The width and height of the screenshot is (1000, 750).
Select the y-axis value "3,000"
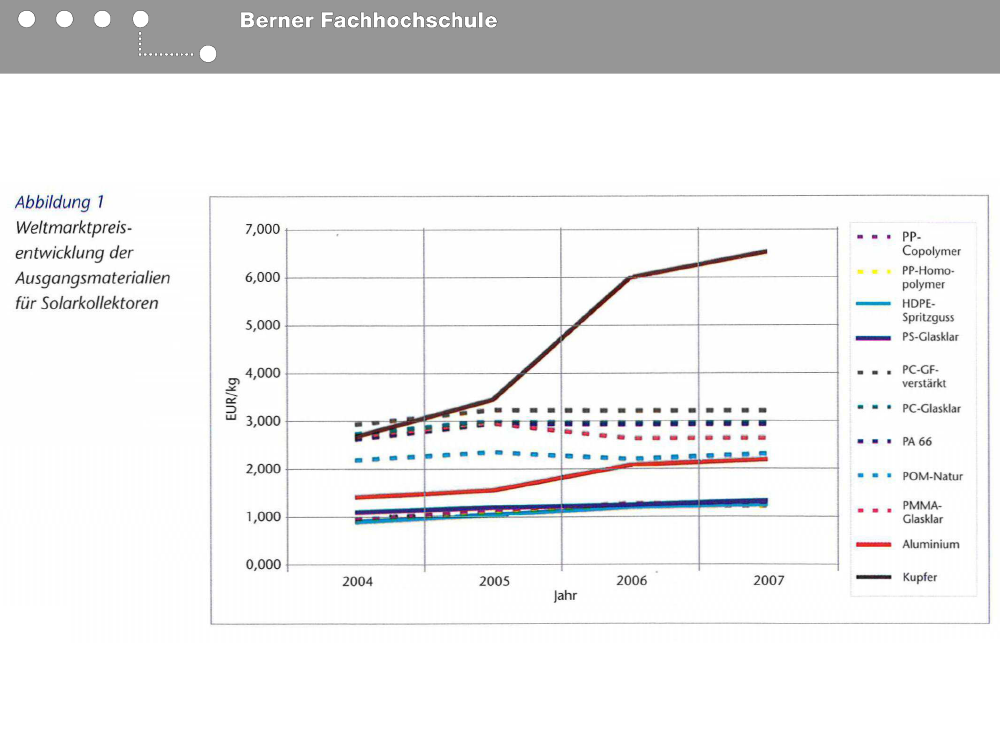(262, 421)
